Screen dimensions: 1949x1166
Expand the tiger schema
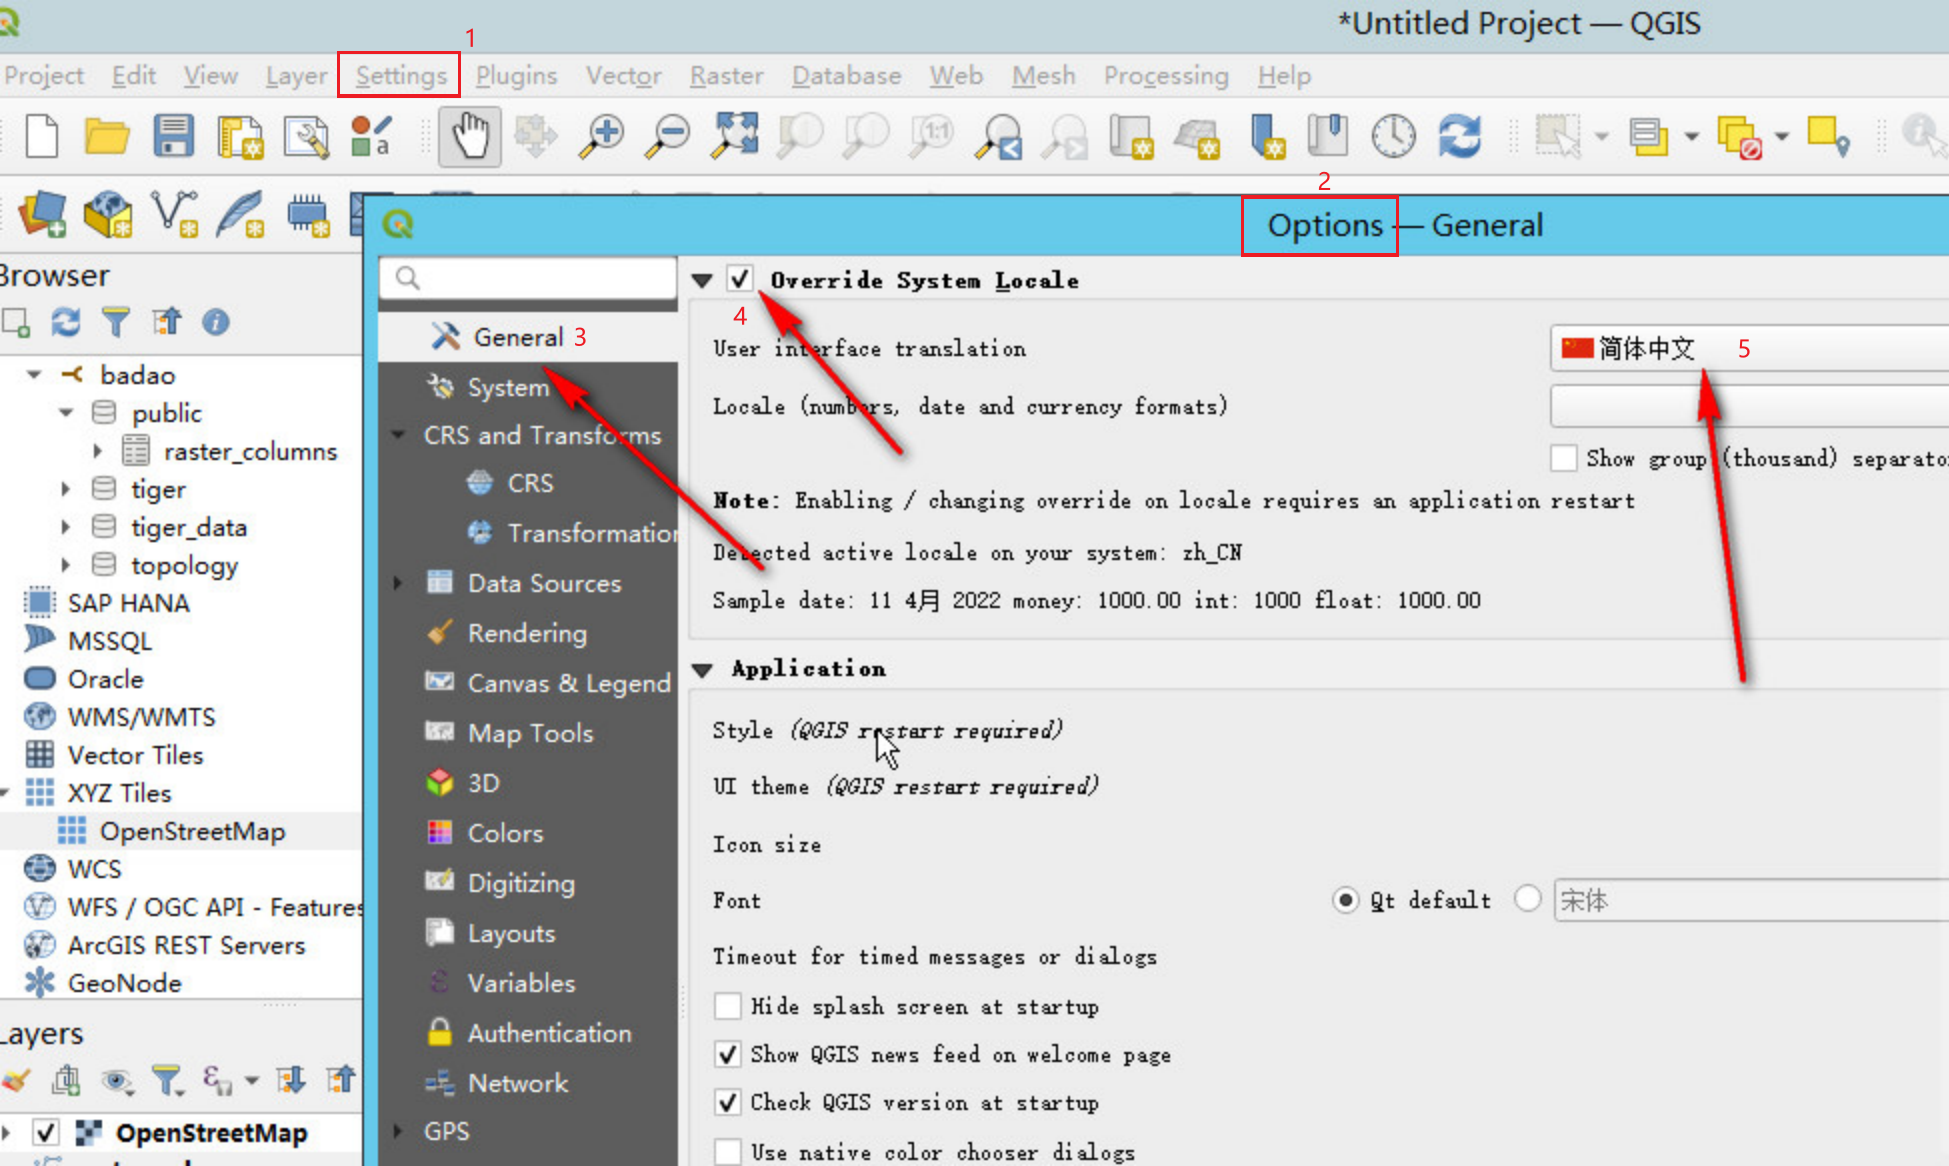click(66, 489)
